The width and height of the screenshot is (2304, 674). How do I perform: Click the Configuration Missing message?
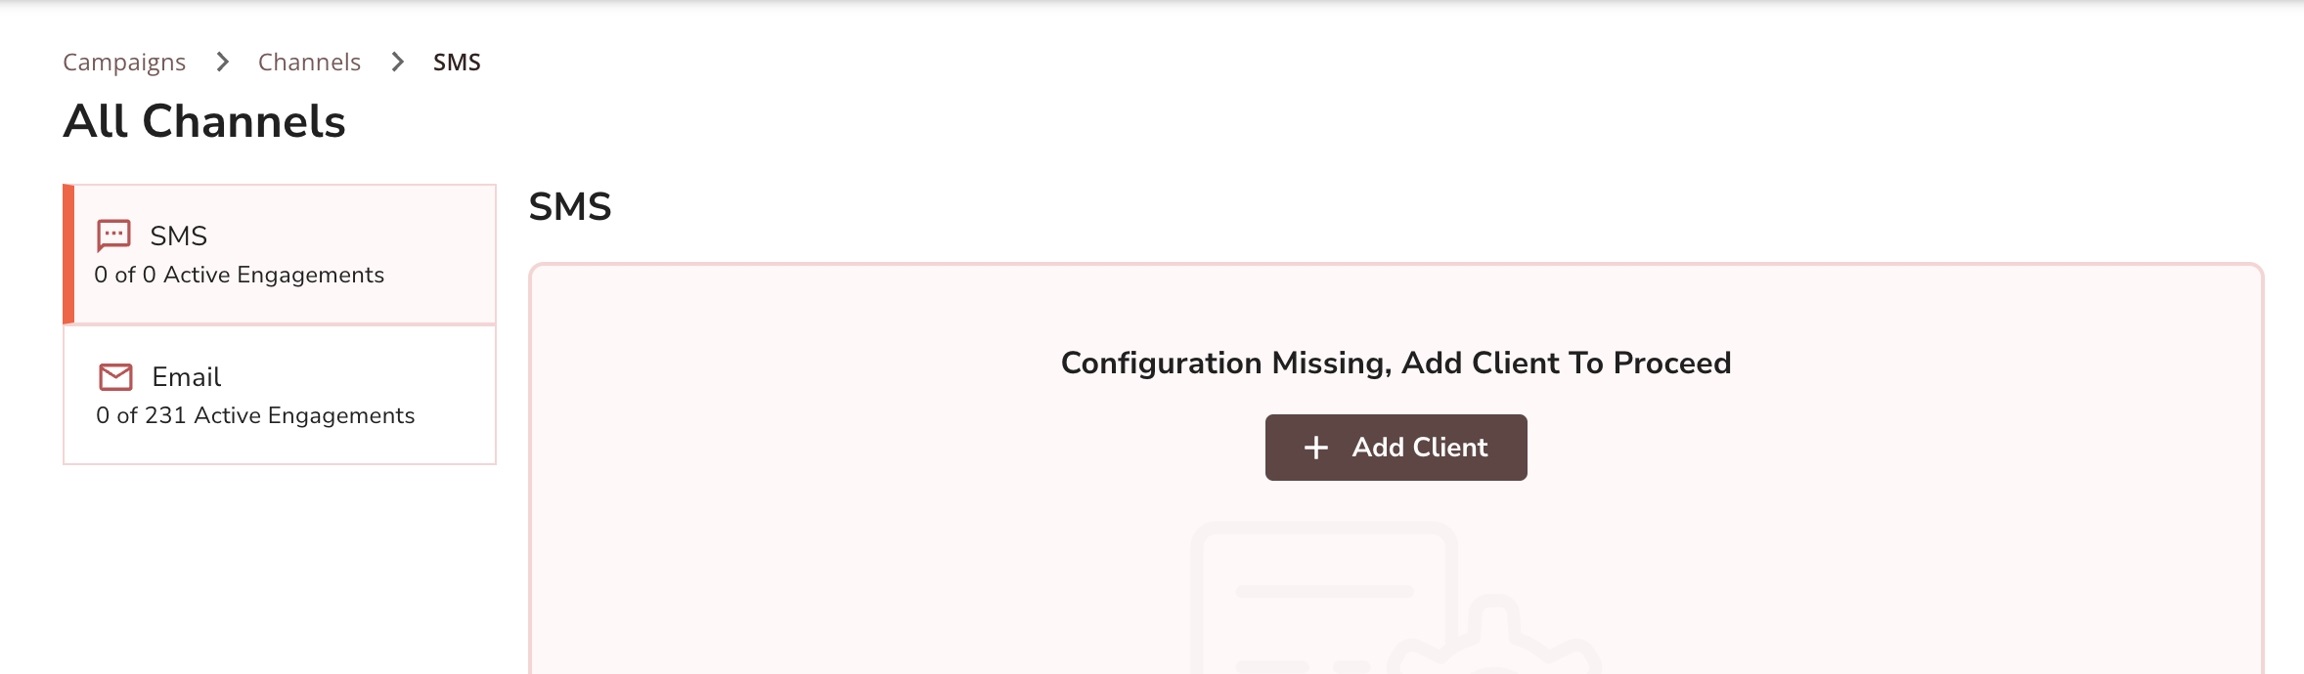coord(1395,363)
